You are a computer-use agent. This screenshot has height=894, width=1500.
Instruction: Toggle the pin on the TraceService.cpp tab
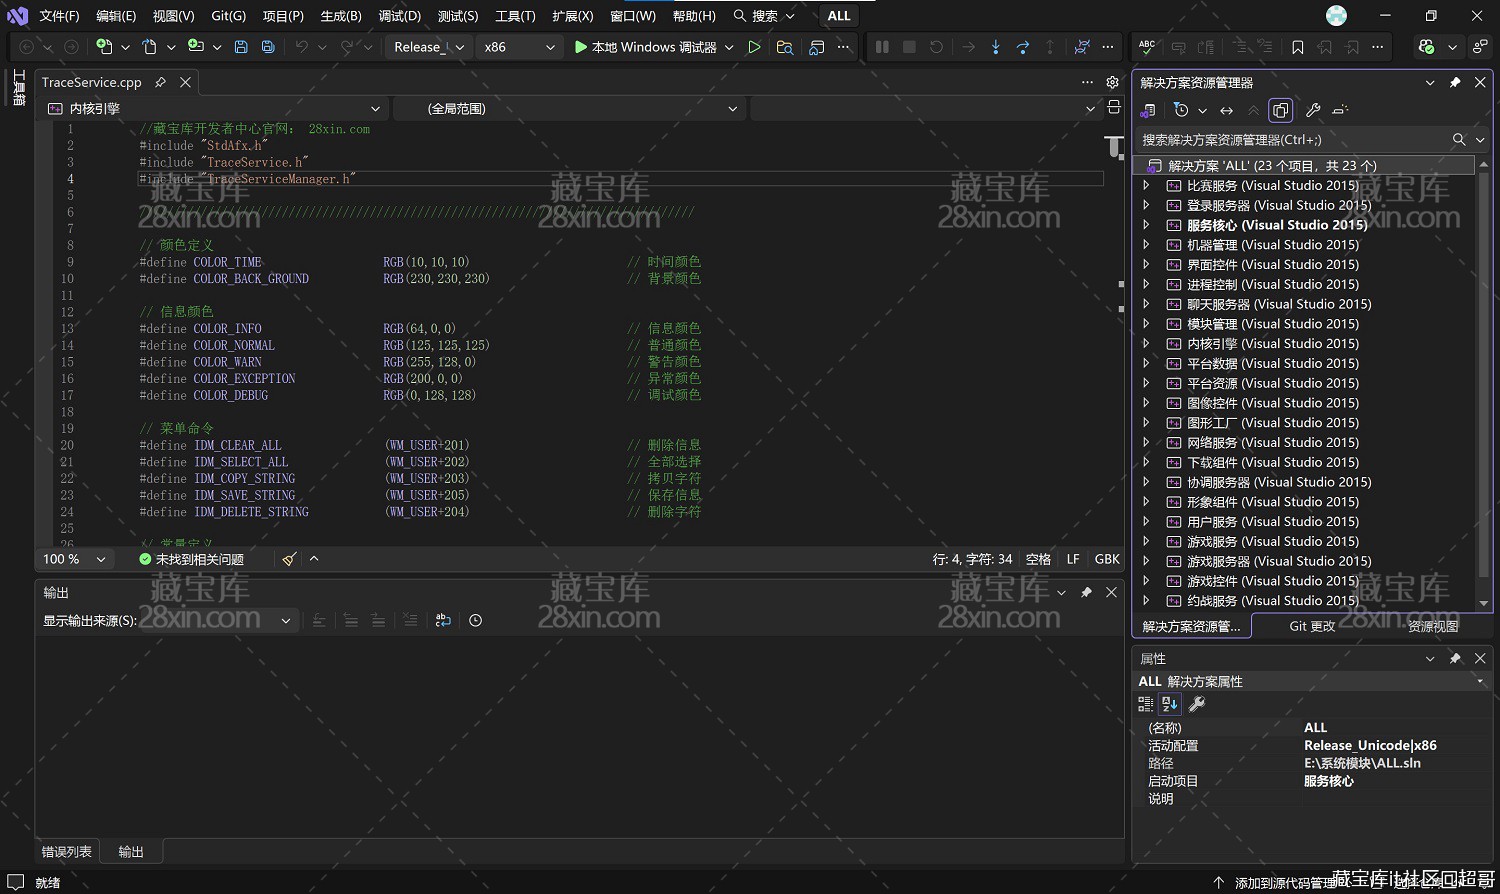(160, 82)
